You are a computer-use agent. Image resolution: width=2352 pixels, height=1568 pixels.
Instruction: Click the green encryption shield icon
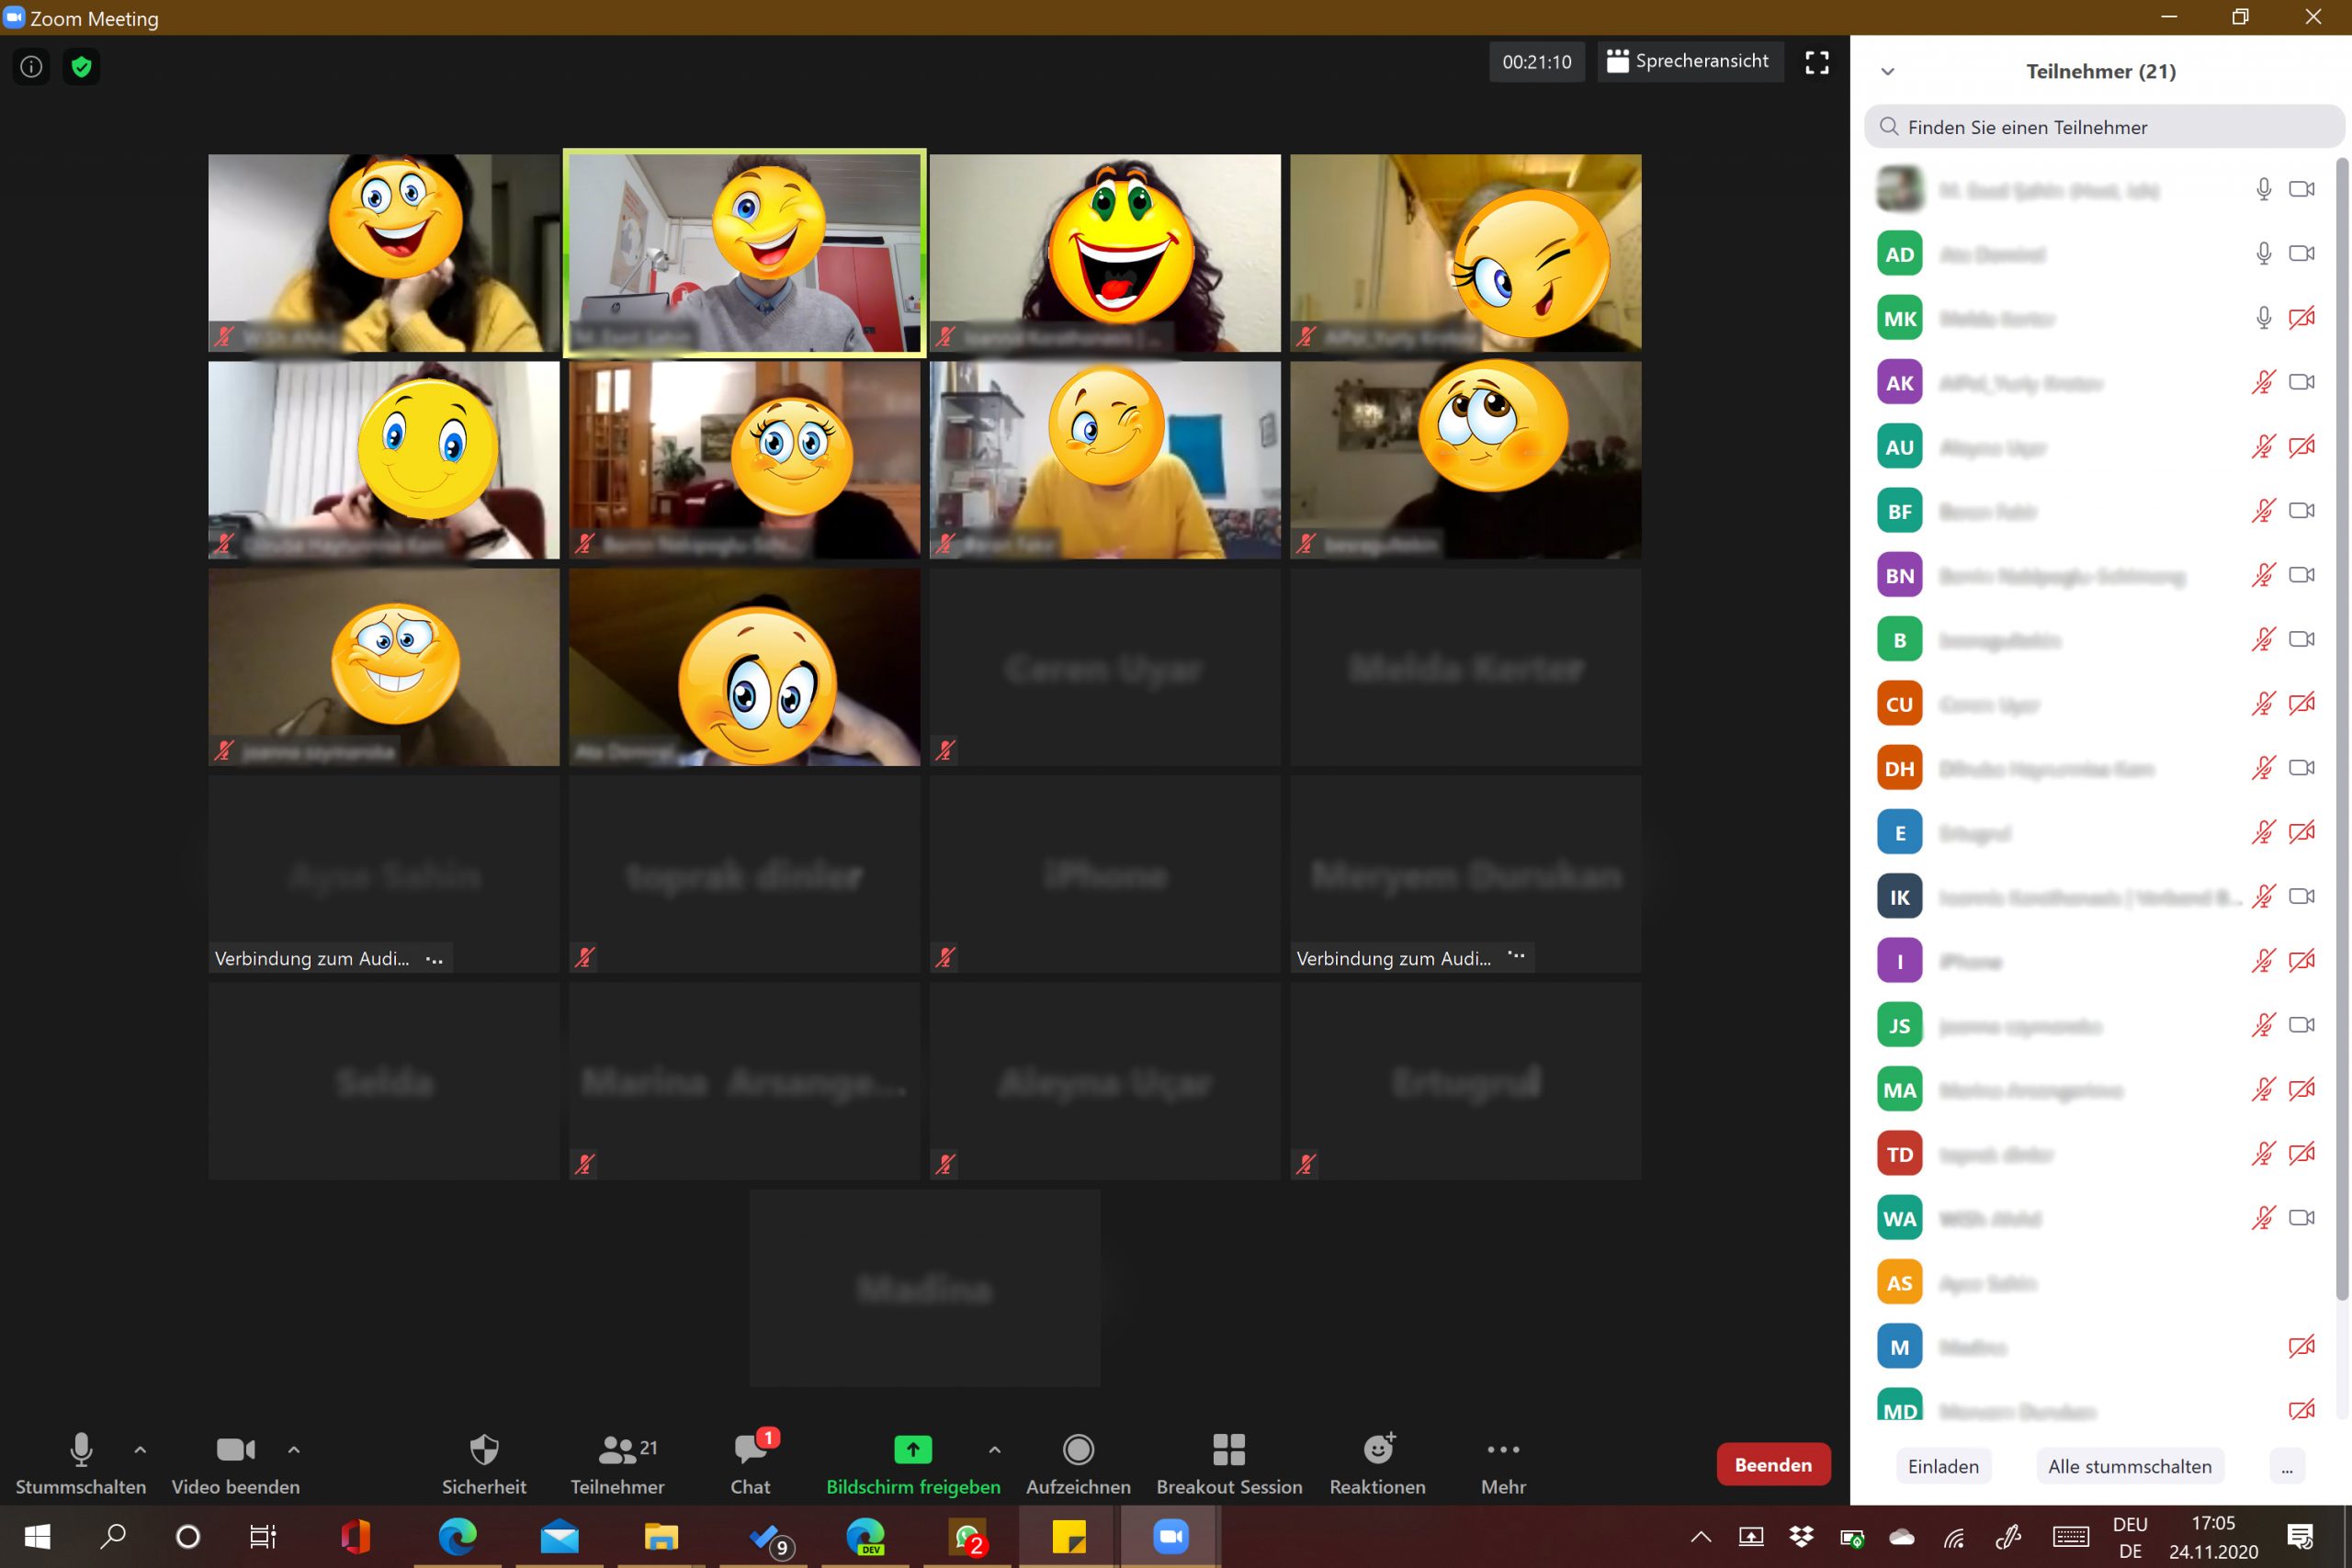click(82, 67)
